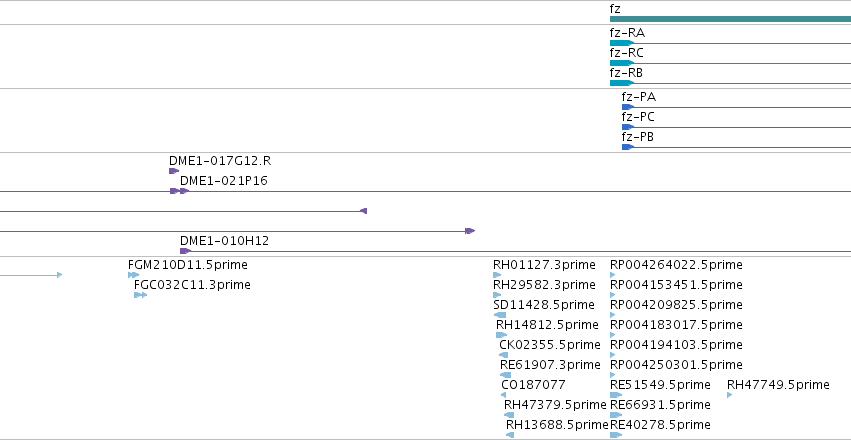Click RH13688.5prime EST label
This screenshot has width=851, height=440.
(x=557, y=424)
